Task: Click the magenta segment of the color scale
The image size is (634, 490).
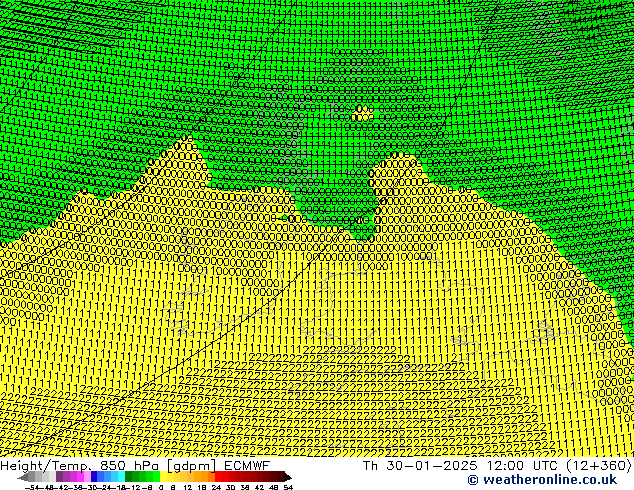Action: [x=80, y=477]
